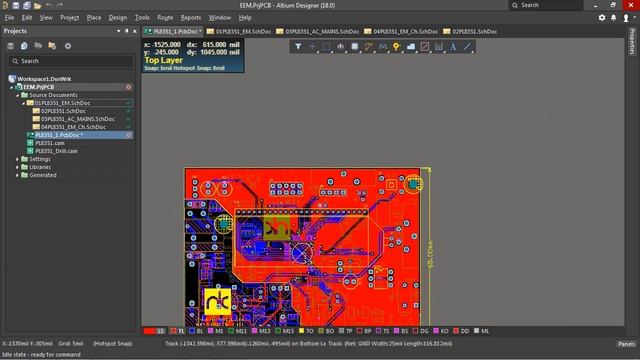640x360 pixels.
Task: Expand the Settings folder
Action: point(17,159)
